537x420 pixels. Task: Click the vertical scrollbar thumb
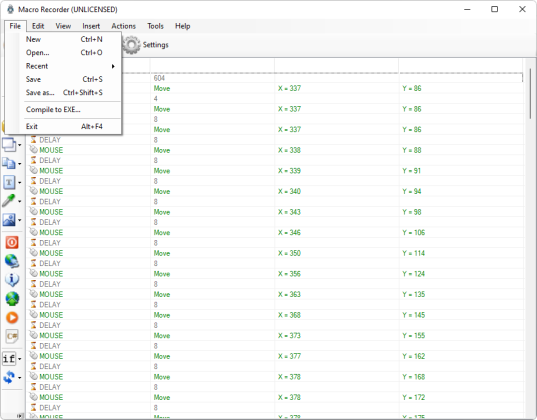click(x=530, y=94)
